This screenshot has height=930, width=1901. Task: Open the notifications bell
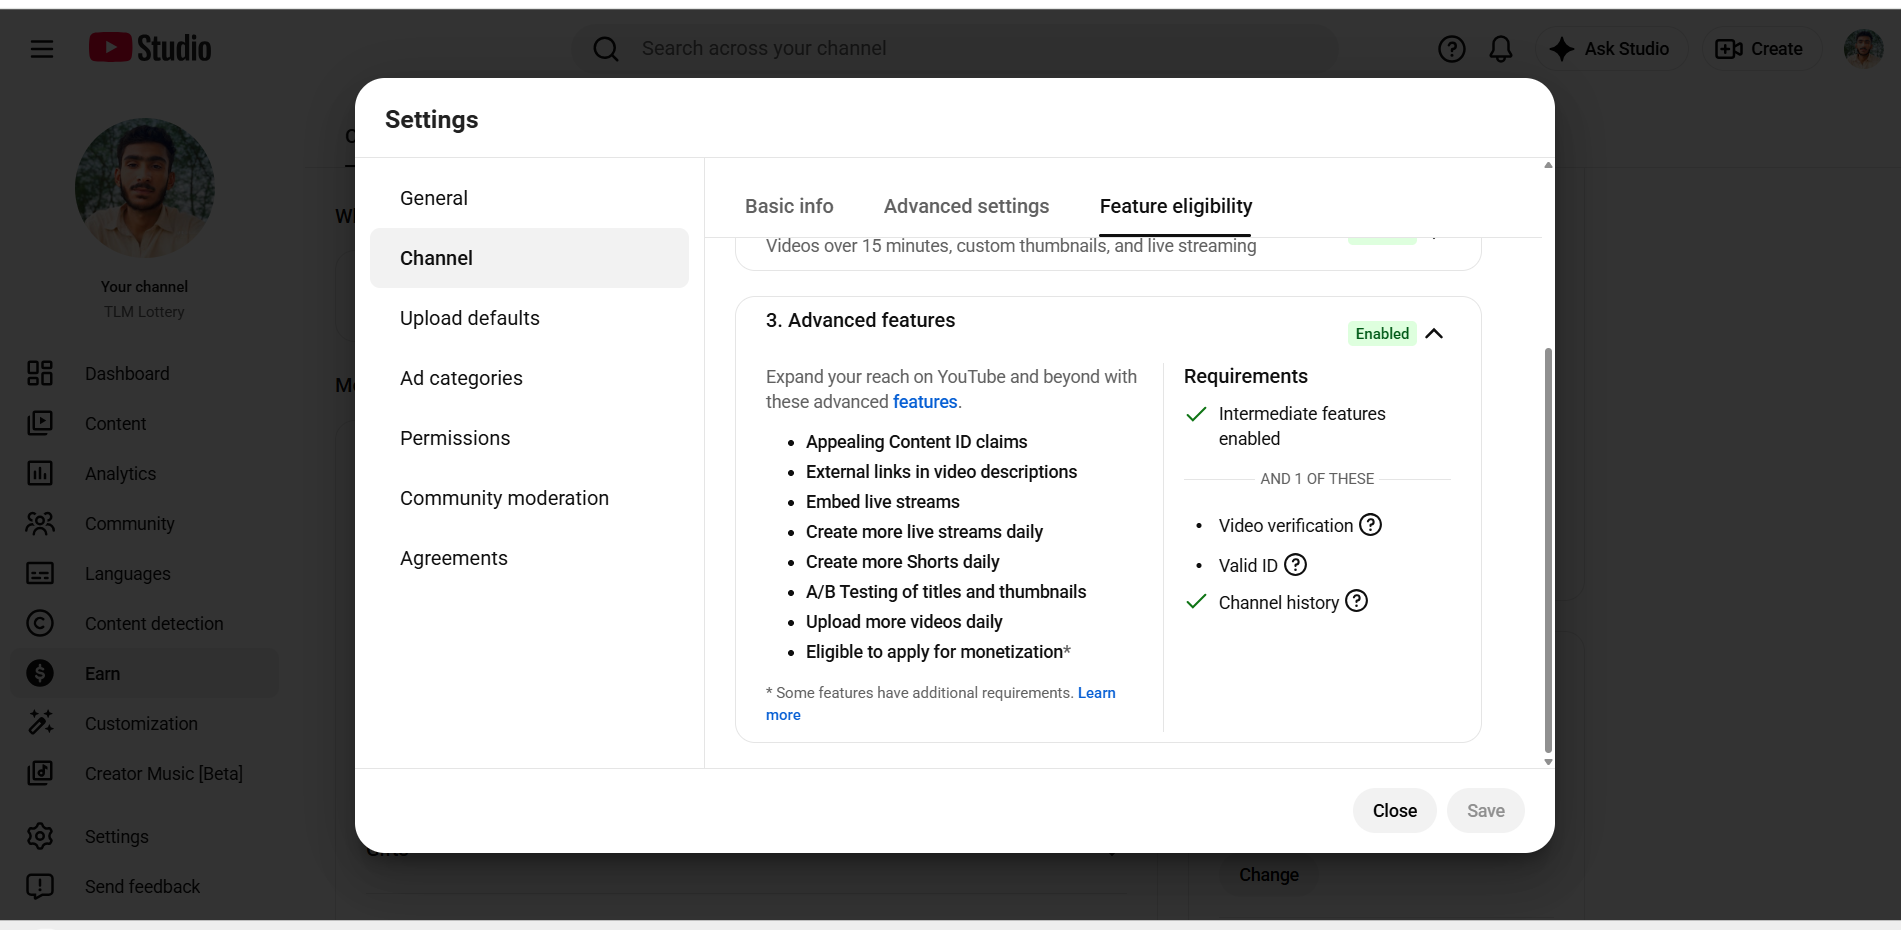click(x=1501, y=49)
